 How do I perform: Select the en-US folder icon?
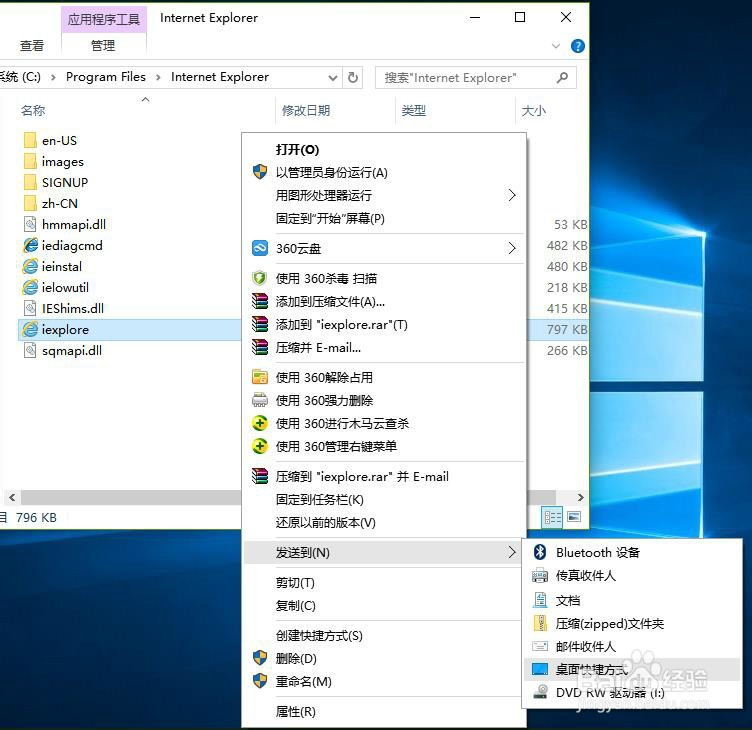point(30,141)
